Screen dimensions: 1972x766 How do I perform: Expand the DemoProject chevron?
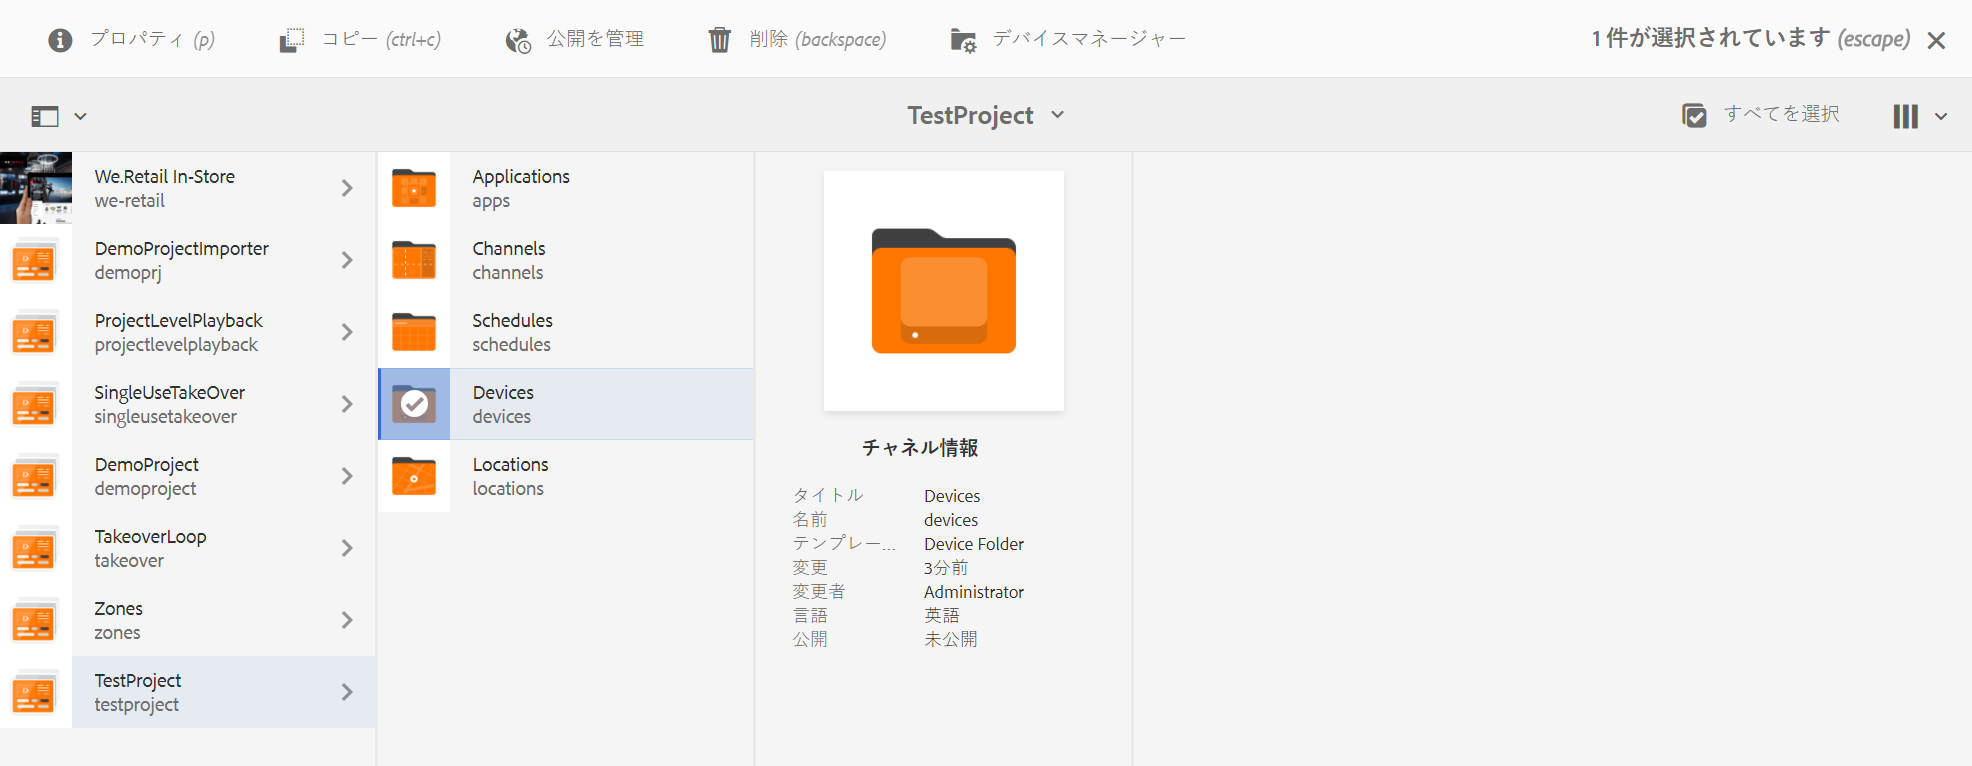[347, 476]
